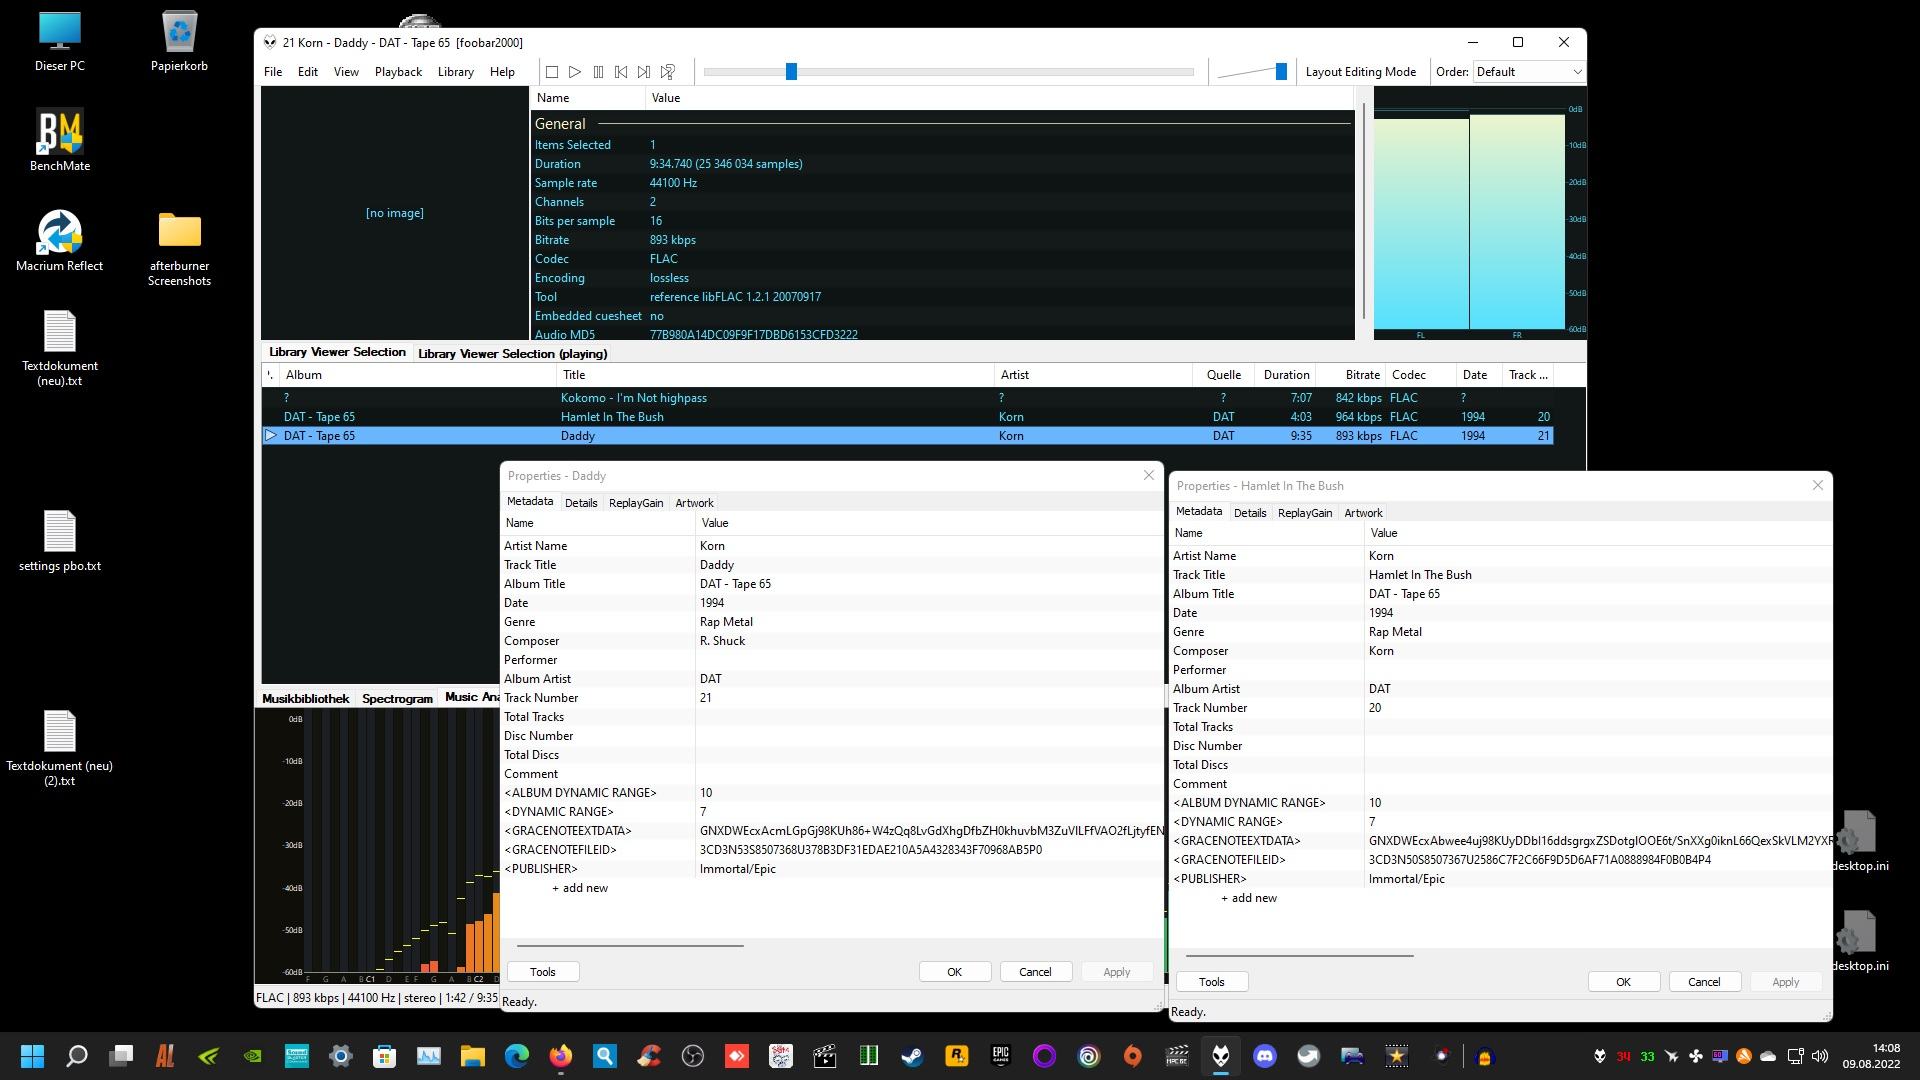Click the playback seek bar handle
Viewport: 1920px width, 1080px height.
point(791,72)
